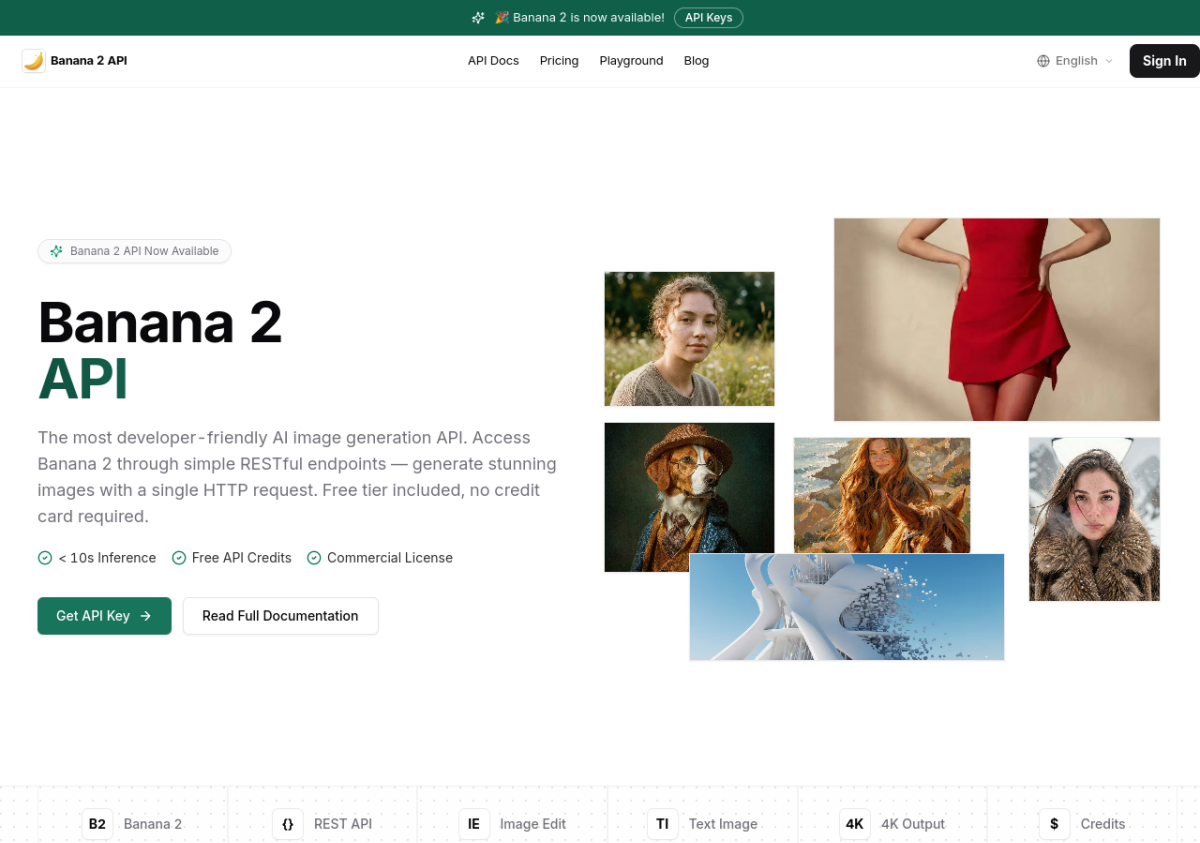This screenshot has height=843, width=1200.
Task: Click the large green API heading
Action: [x=83, y=379]
